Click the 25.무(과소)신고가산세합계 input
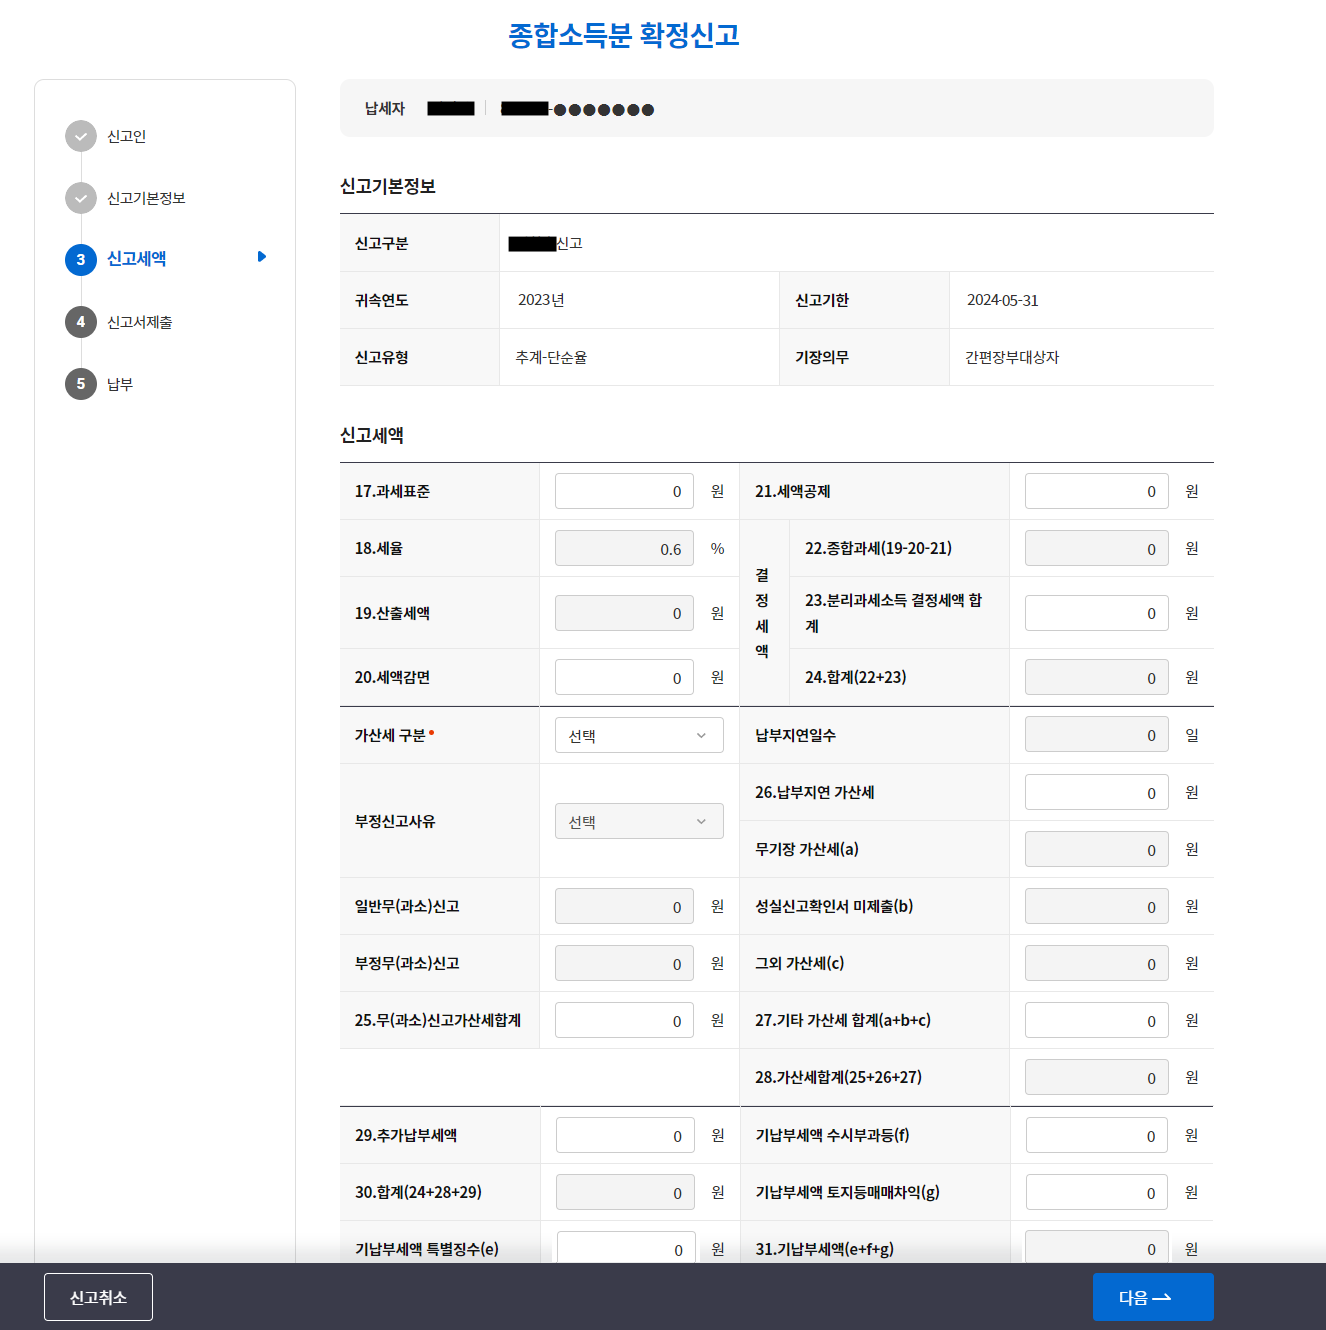 [x=624, y=1020]
